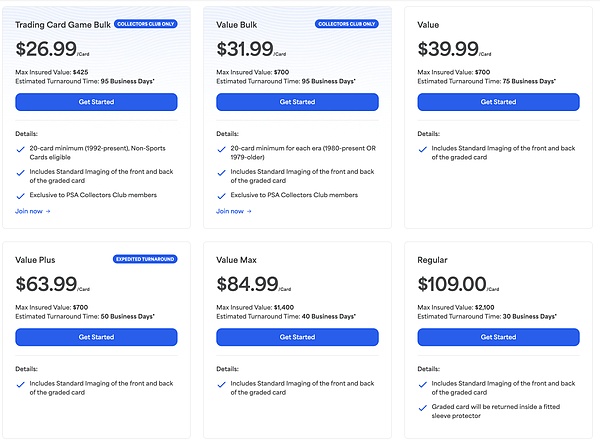Choose Get Started on the $39.99 Value plan
Viewport: 600px width, 442px height.
coord(497,102)
